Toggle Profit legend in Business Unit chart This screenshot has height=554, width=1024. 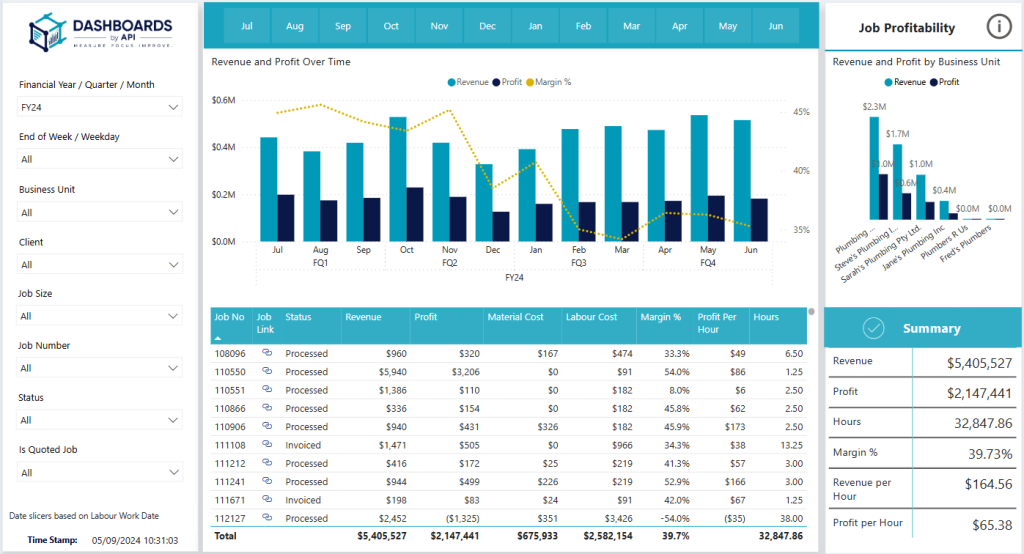tap(943, 82)
